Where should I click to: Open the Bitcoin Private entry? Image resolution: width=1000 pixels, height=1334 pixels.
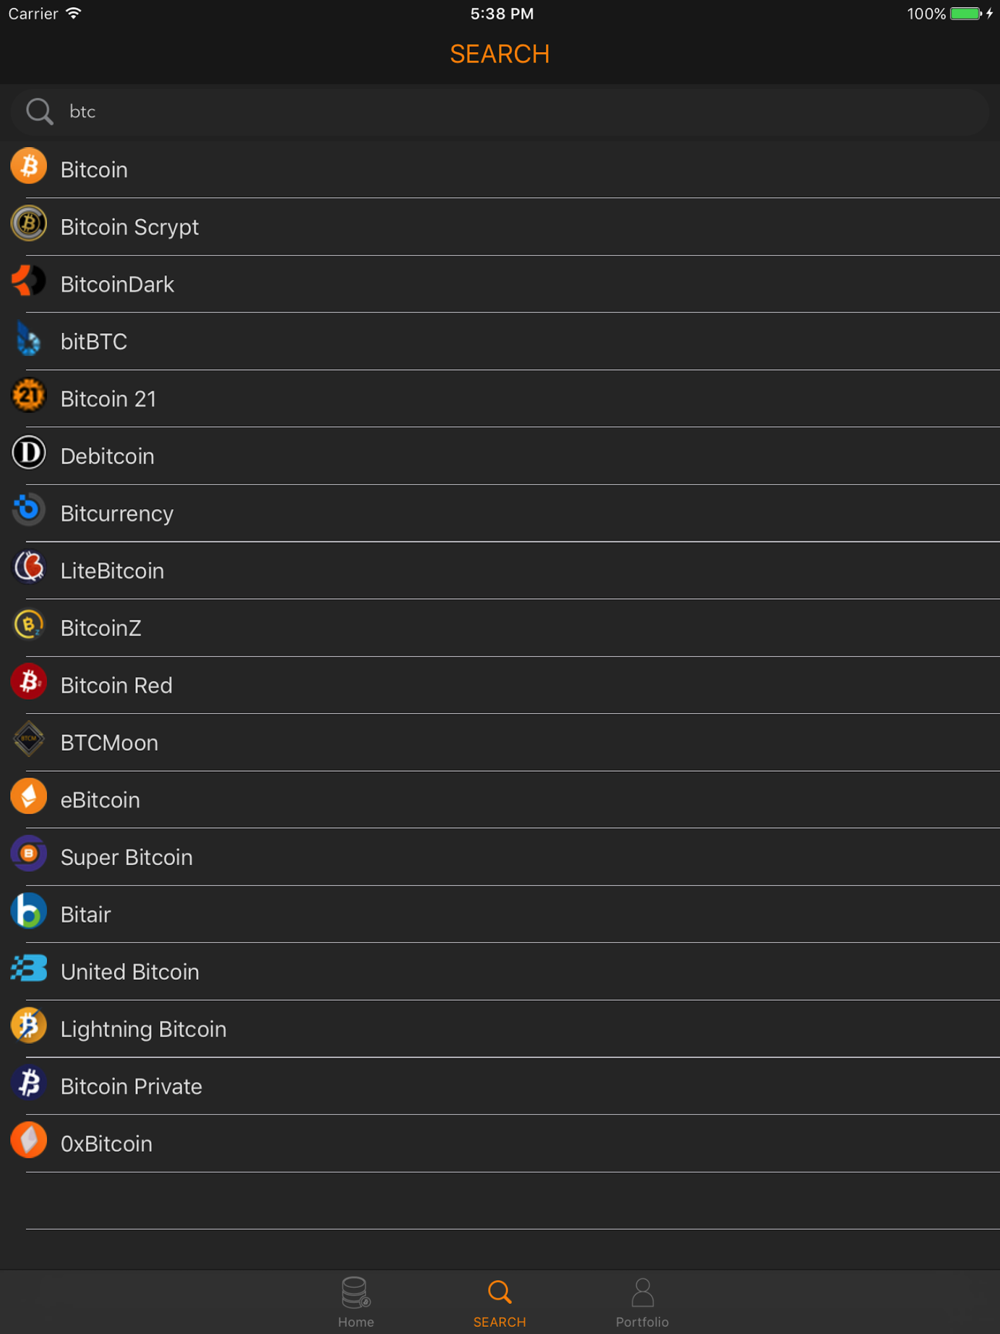coord(500,1086)
